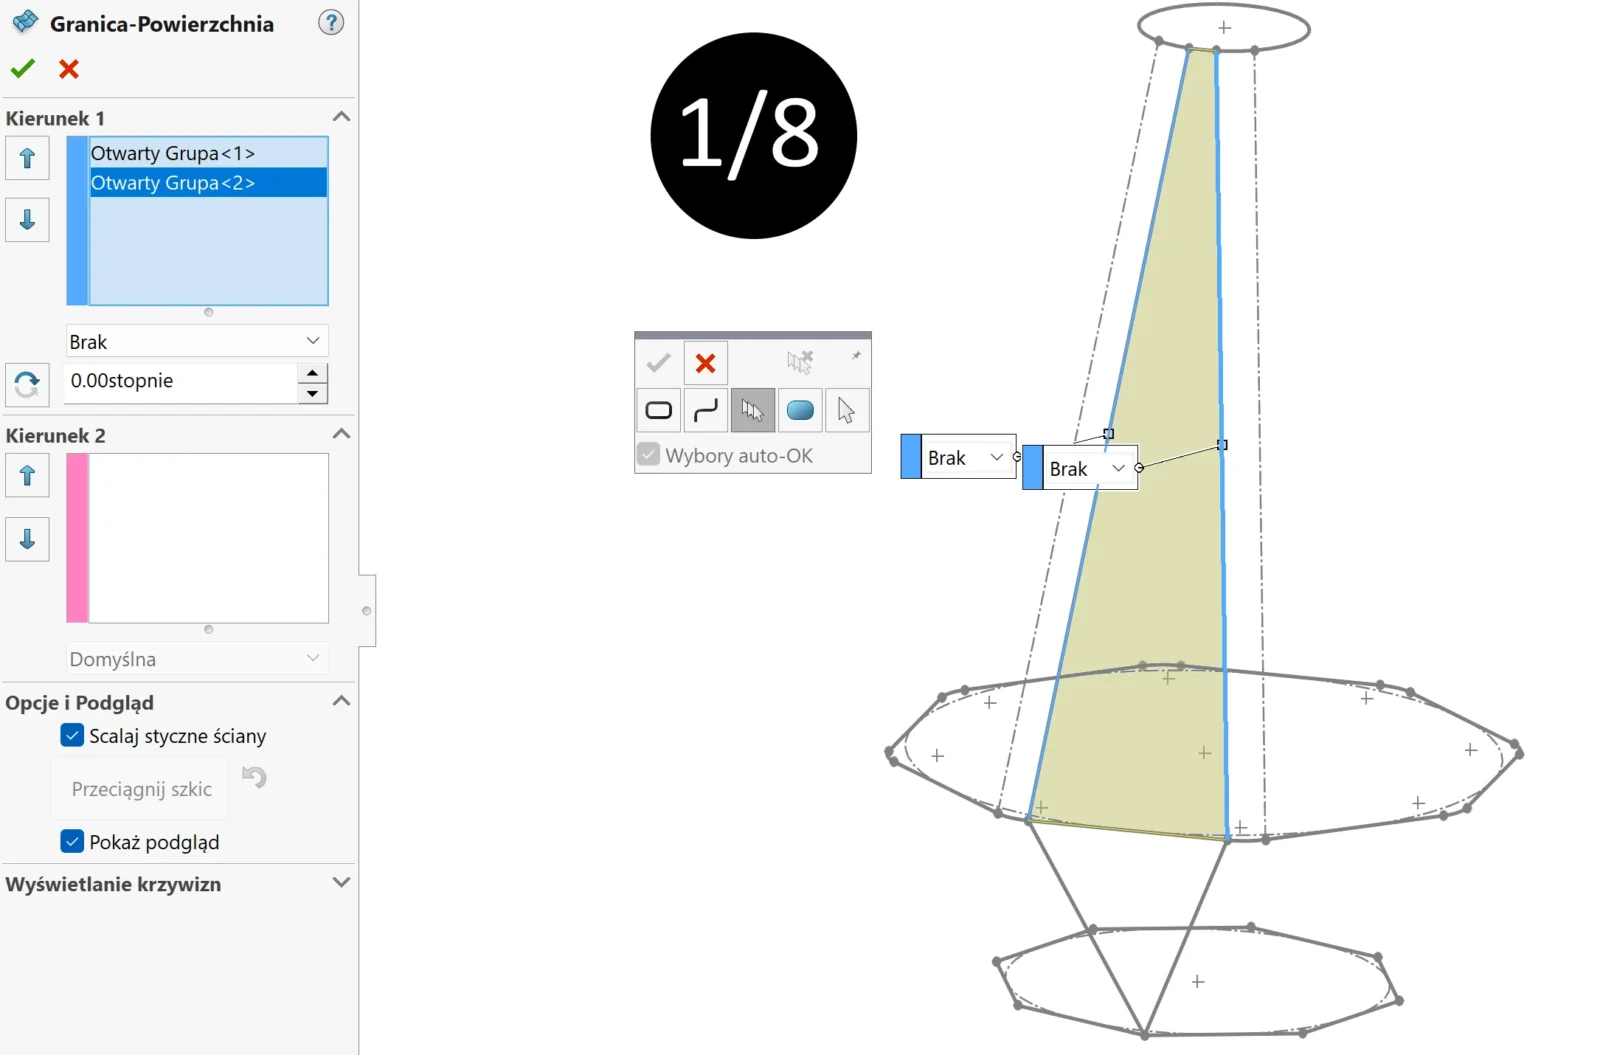The width and height of the screenshot is (1600, 1055).
Task: Click inside Kierunek 2 curves selection box
Action: pyautogui.click(x=208, y=538)
